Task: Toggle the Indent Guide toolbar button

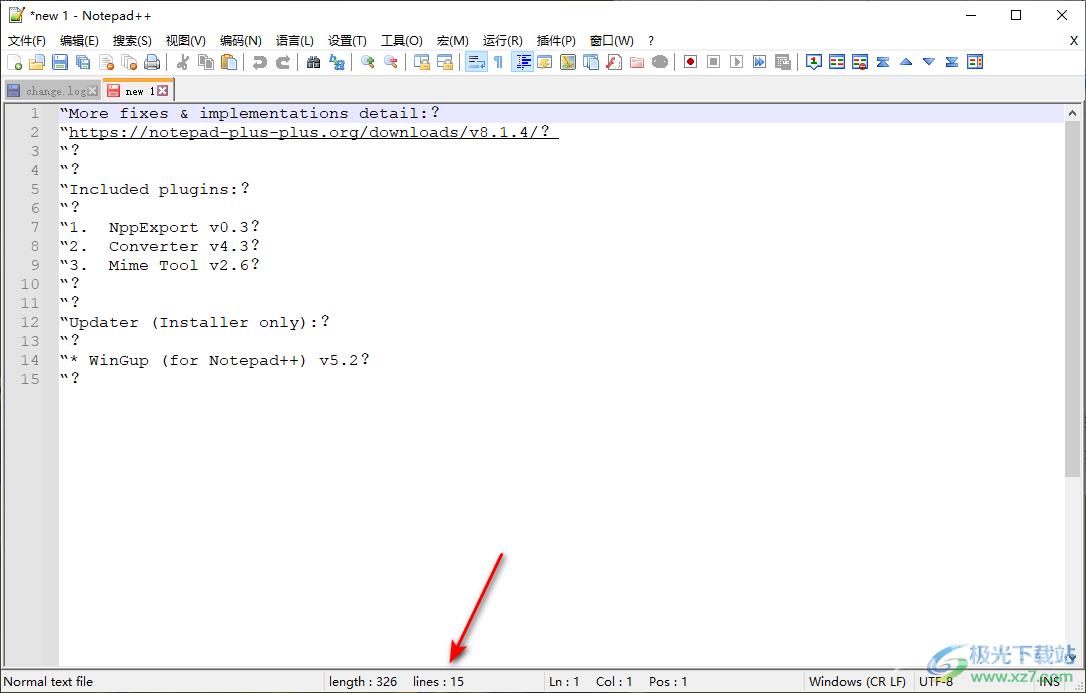Action: pyautogui.click(x=522, y=62)
